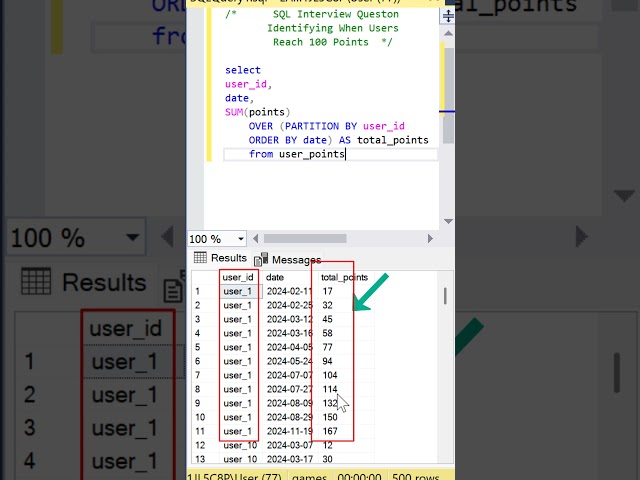Click the '500 rows' status bar entry
This screenshot has width=640, height=480.
point(416,477)
